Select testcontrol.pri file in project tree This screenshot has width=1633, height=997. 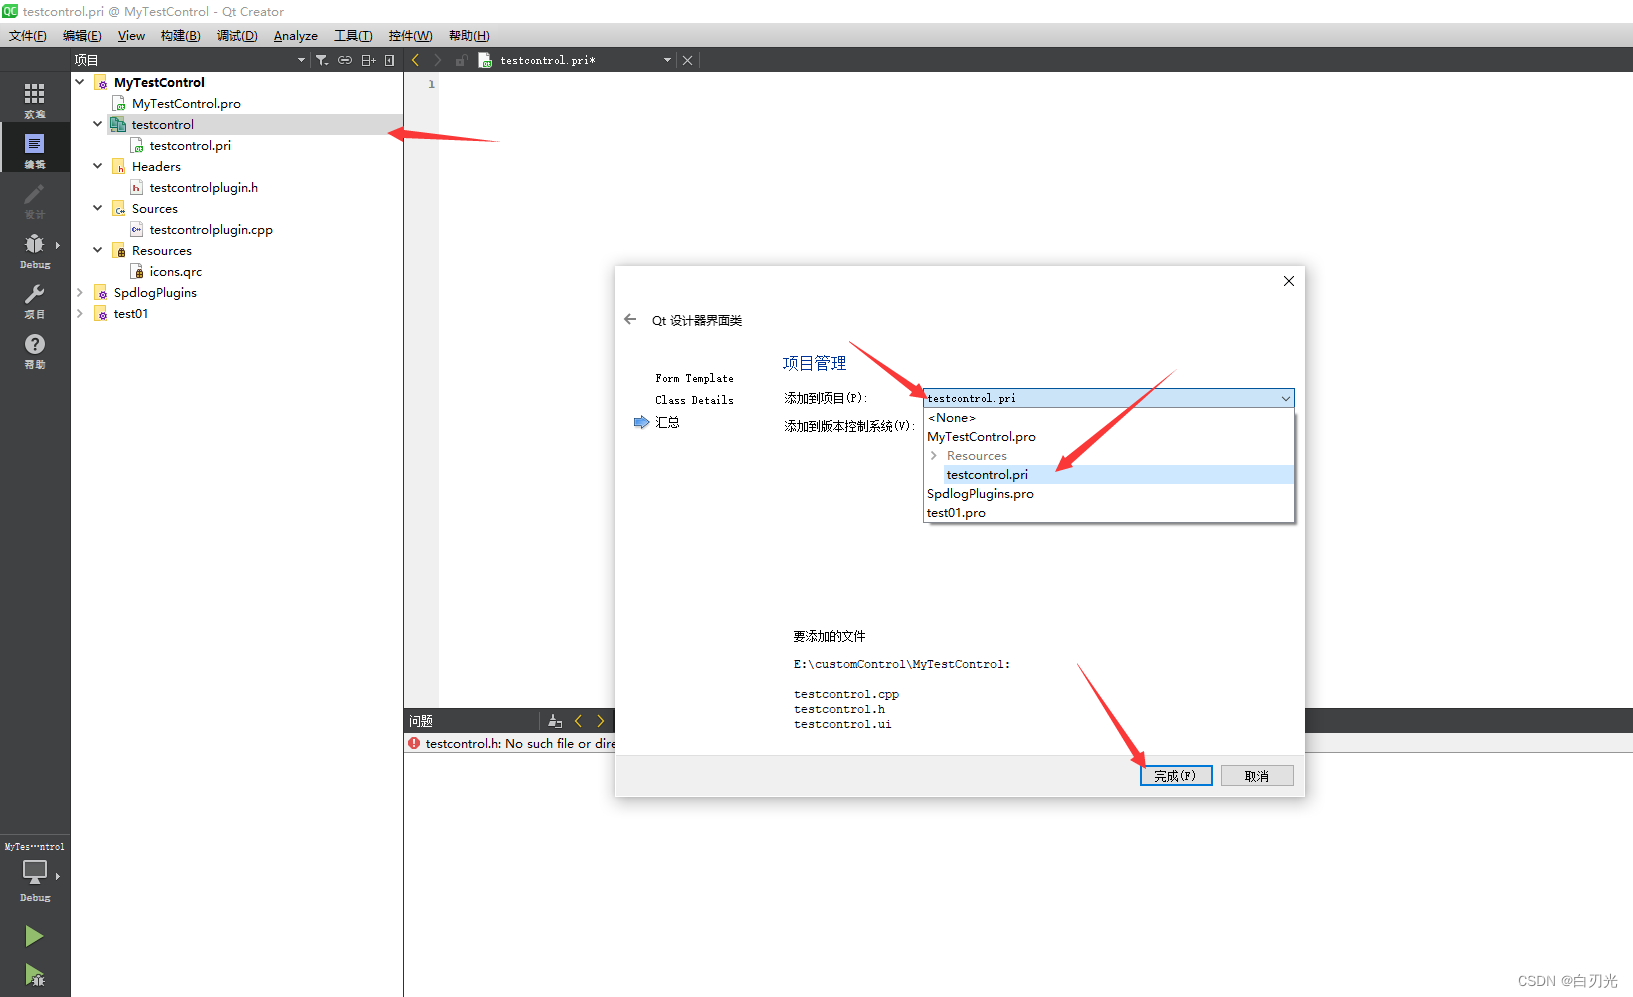(190, 145)
